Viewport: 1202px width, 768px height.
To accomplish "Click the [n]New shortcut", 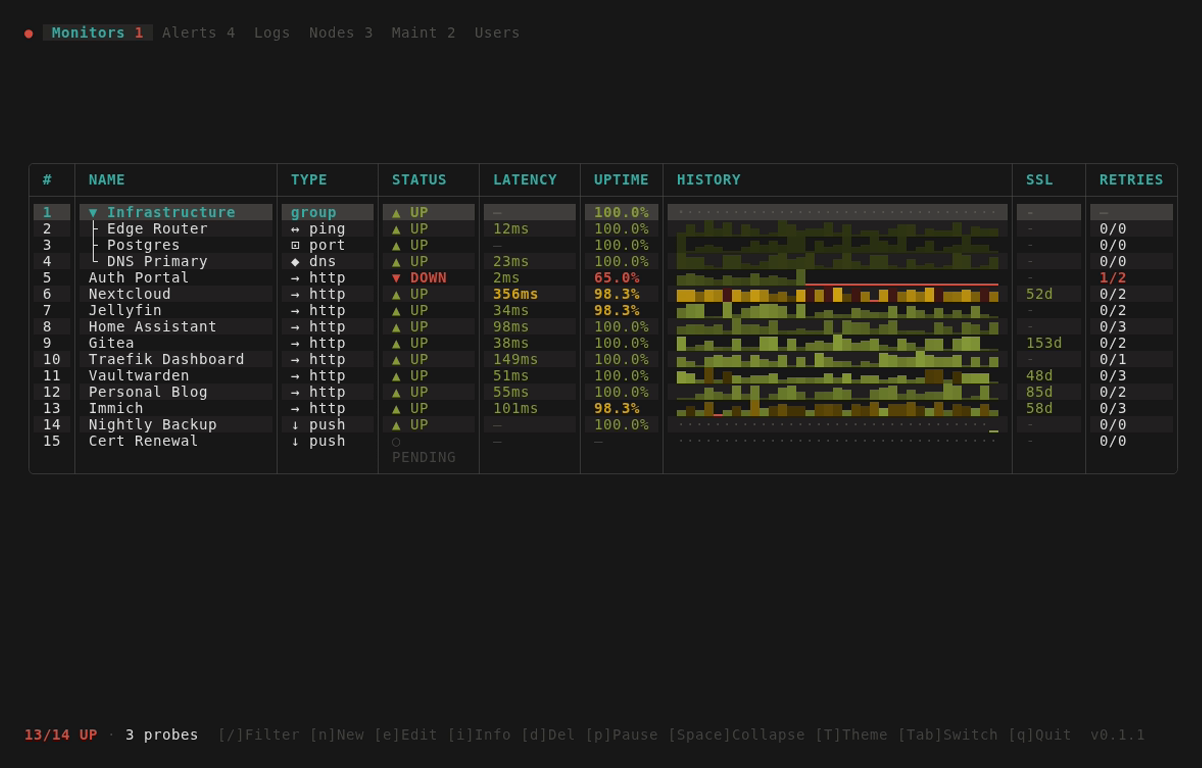I will click(336, 735).
